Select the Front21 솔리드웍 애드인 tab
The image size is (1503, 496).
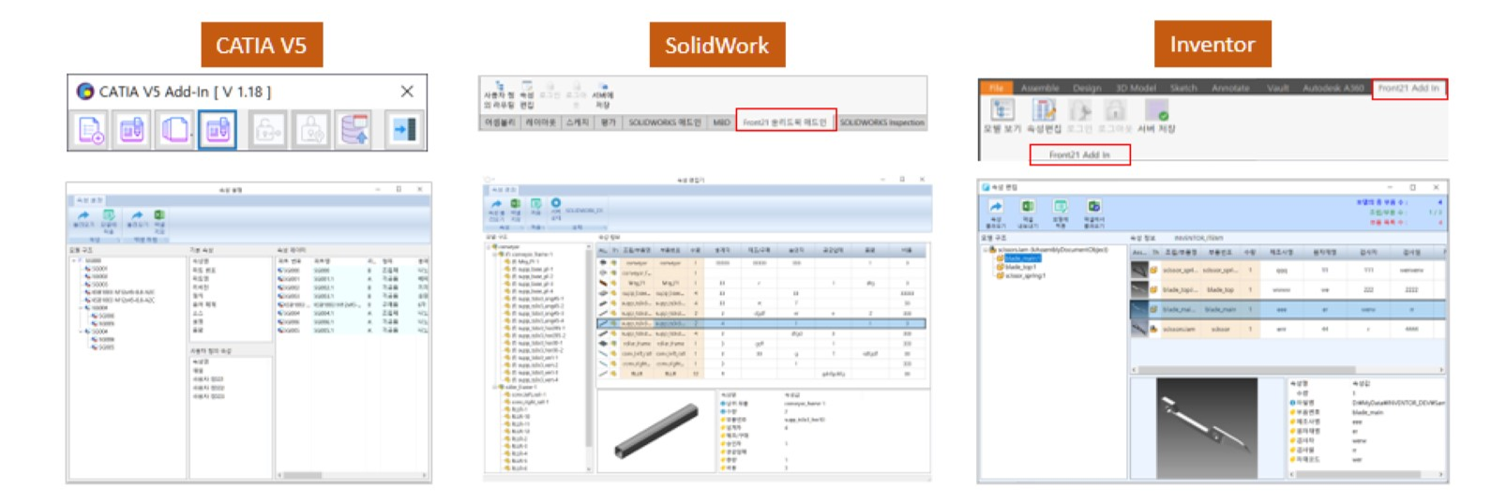[x=786, y=122]
